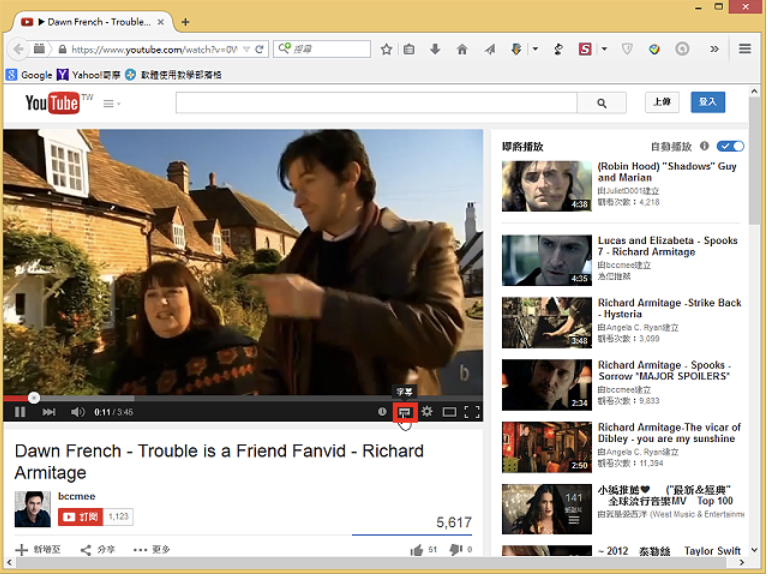The width and height of the screenshot is (768, 576).
Task: Click the YouTube magnifier search button
Action: click(601, 103)
